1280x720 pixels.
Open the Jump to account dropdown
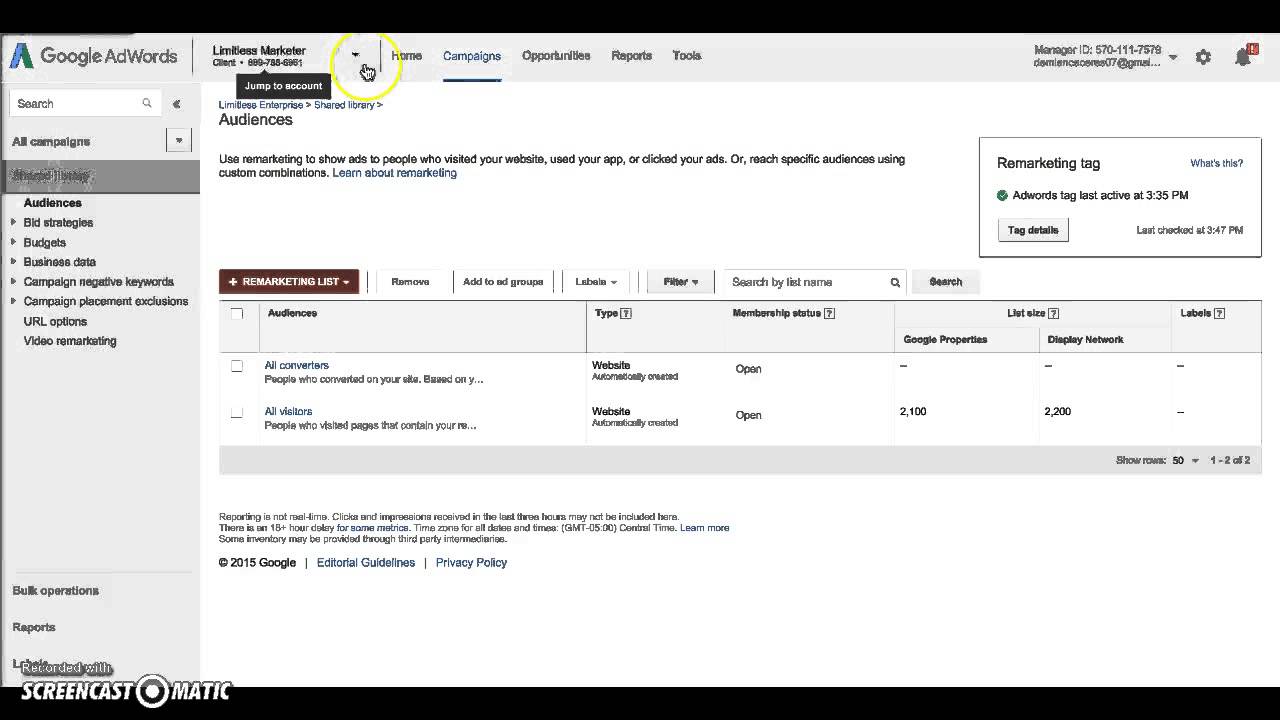point(355,55)
